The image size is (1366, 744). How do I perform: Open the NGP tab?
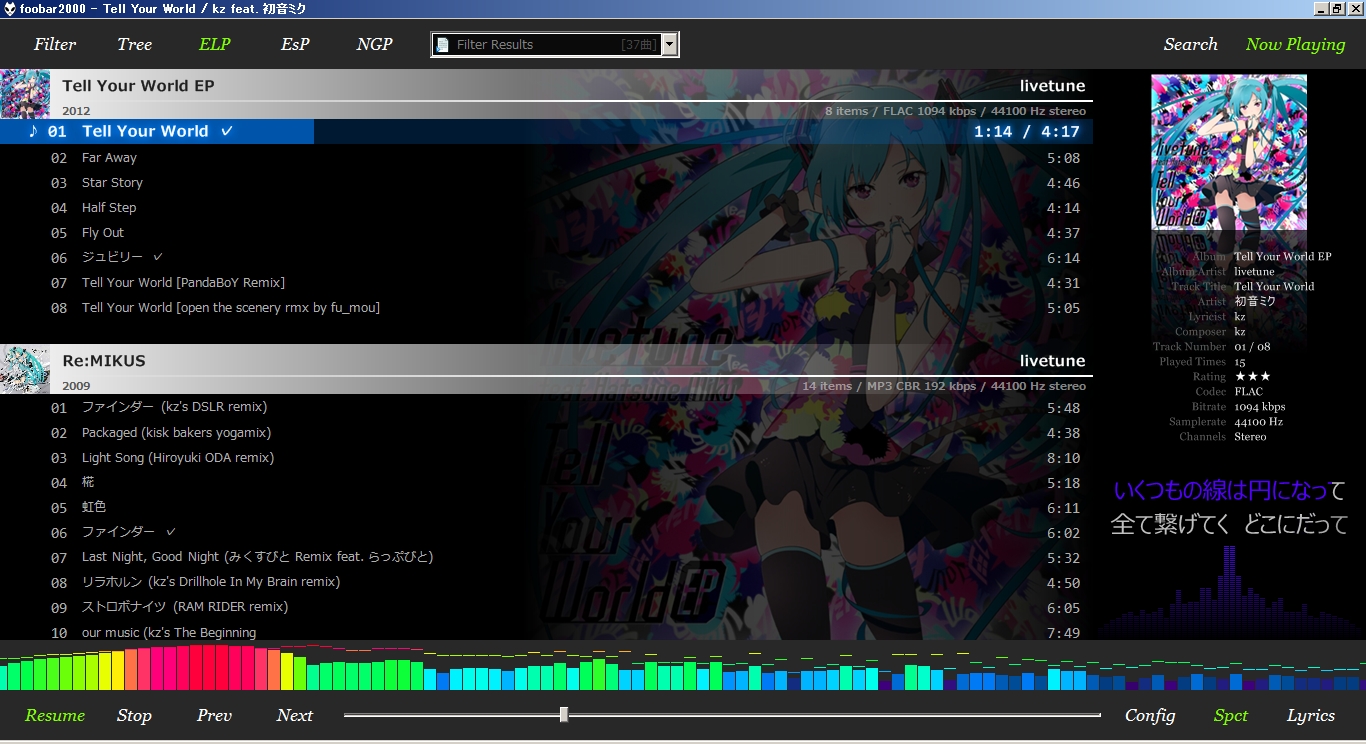[374, 44]
